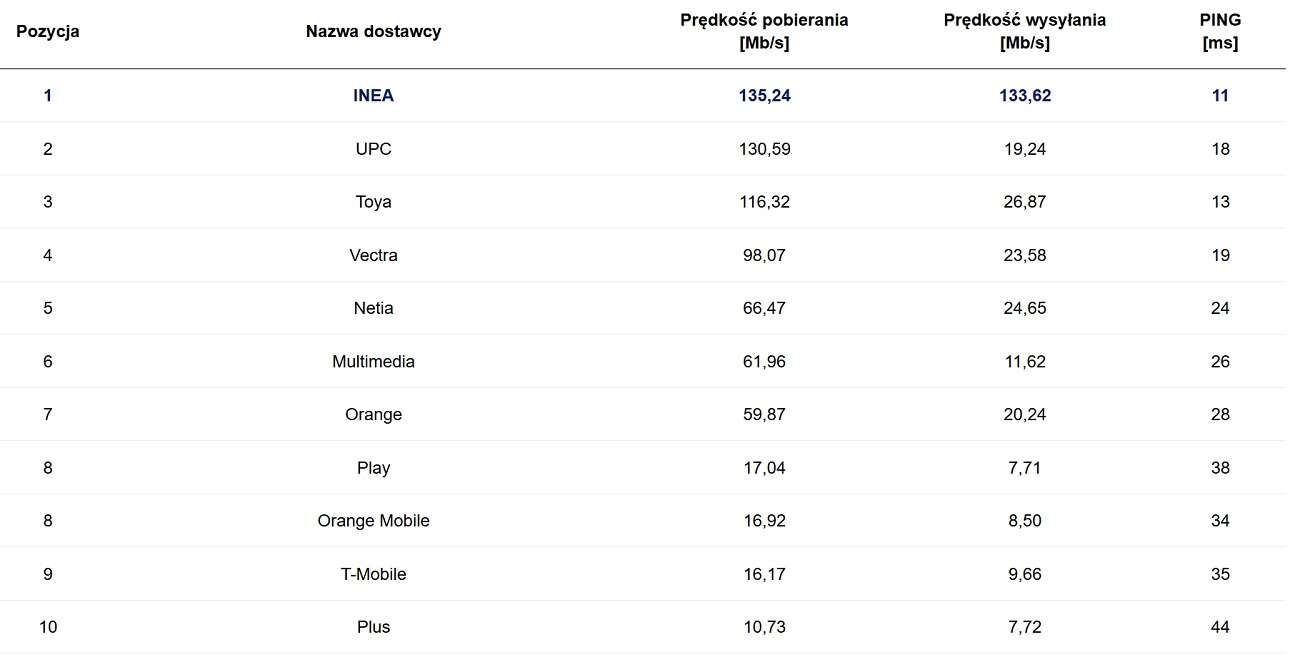Screen dimensions: 1300x657
Task: Select the Netia provider name
Action: (x=373, y=308)
